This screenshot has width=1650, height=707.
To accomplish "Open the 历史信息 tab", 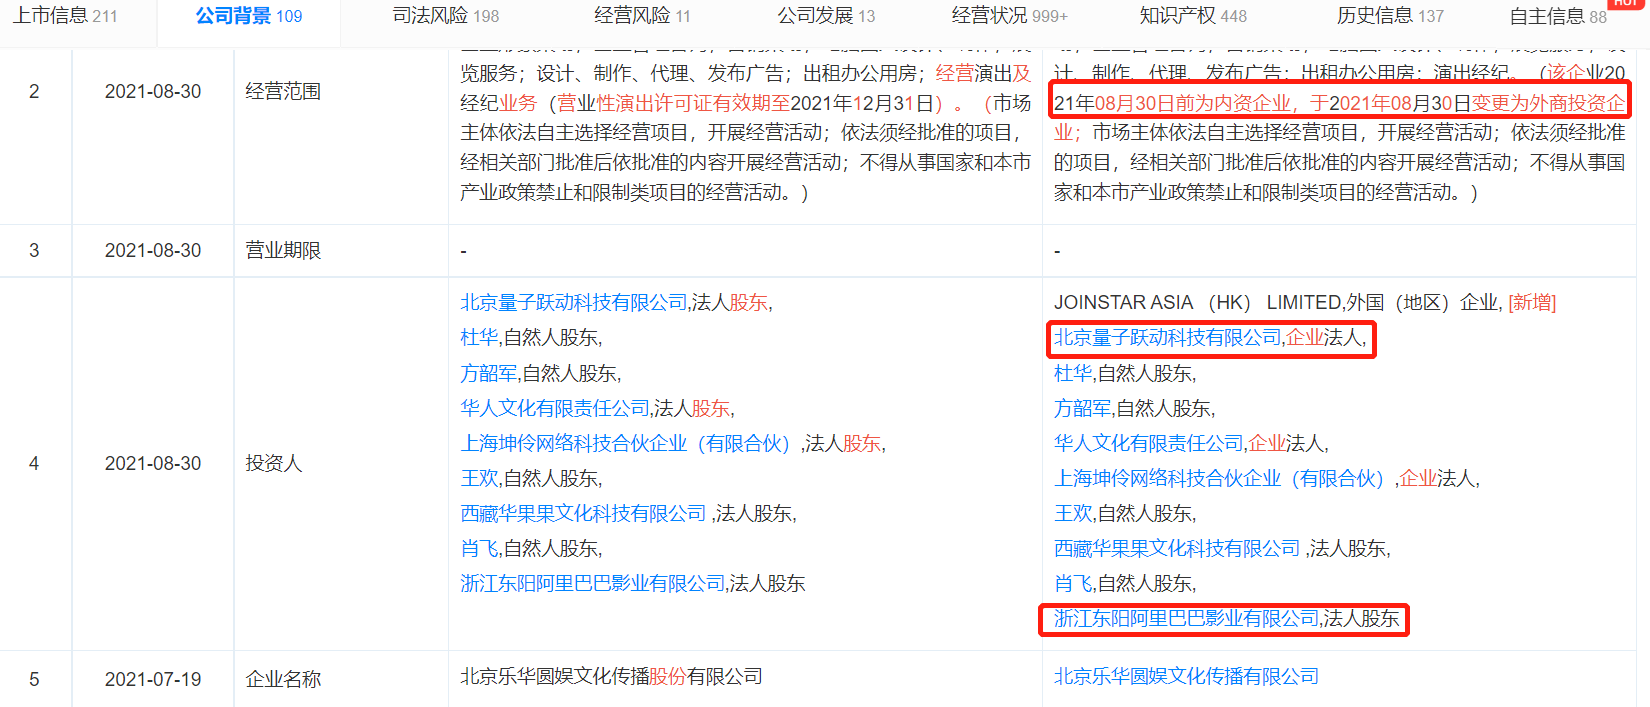I will tap(1390, 16).
